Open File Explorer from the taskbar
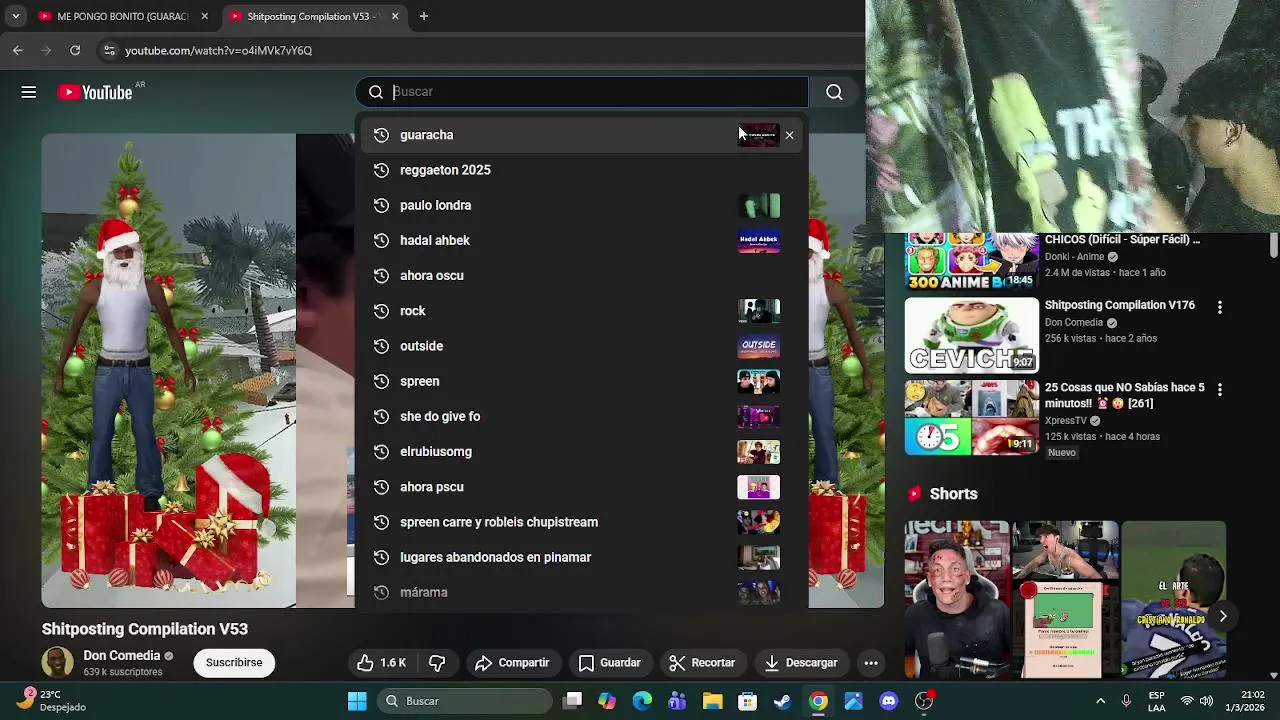Screen dimensions: 1280x720 click(712, 701)
